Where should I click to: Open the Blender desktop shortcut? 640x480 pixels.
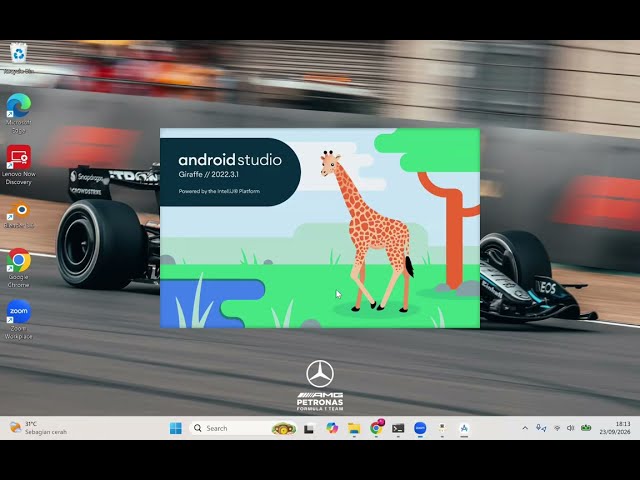coord(18,216)
